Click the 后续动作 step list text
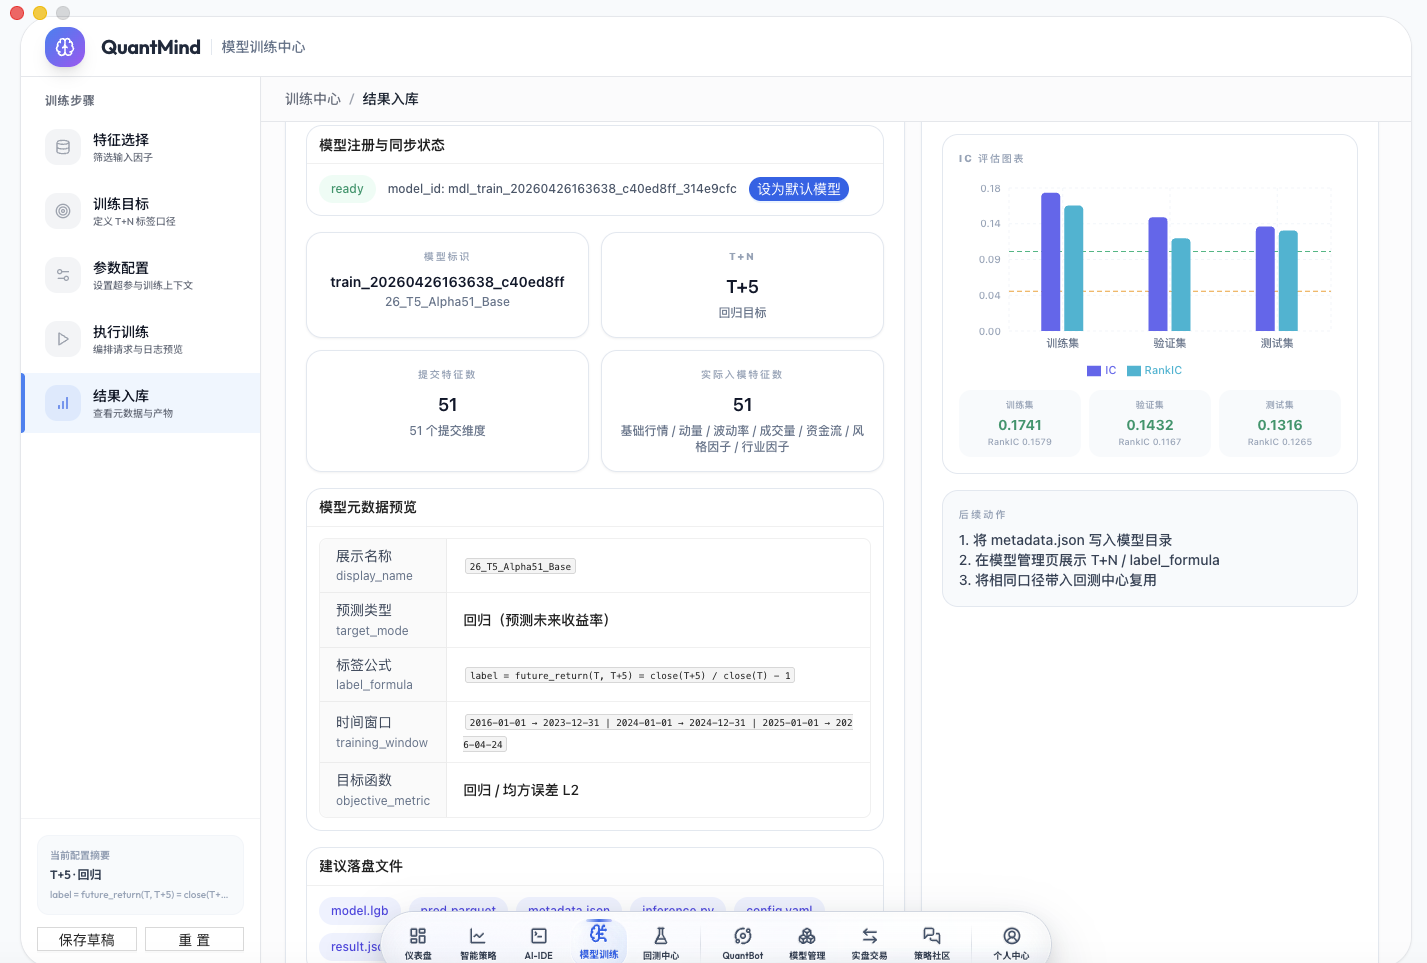The image size is (1427, 963). tap(1089, 560)
